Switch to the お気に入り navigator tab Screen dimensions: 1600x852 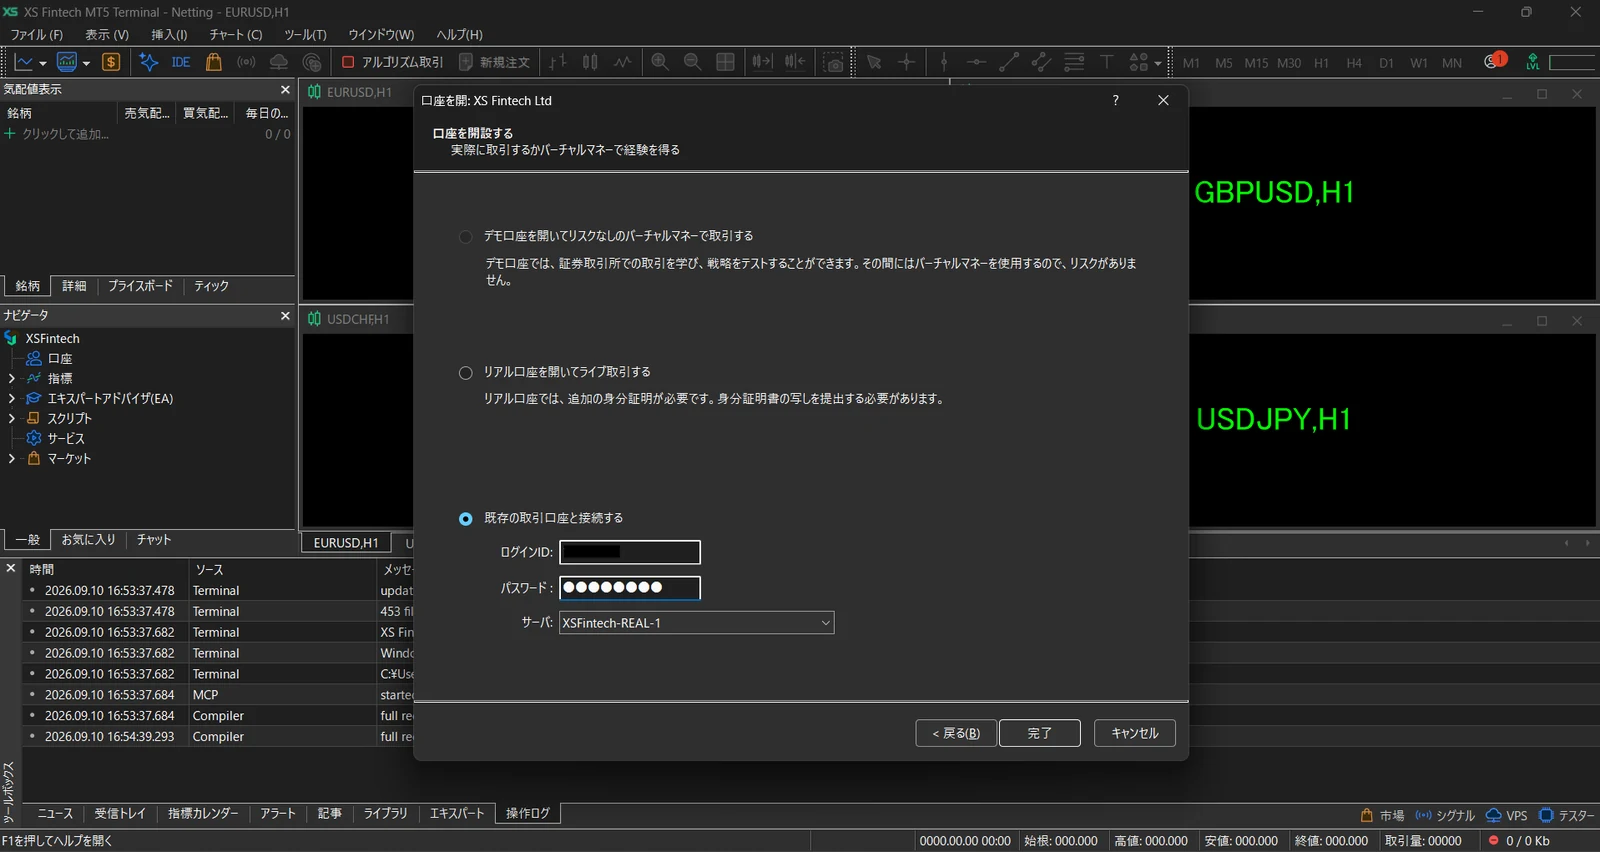coord(88,540)
